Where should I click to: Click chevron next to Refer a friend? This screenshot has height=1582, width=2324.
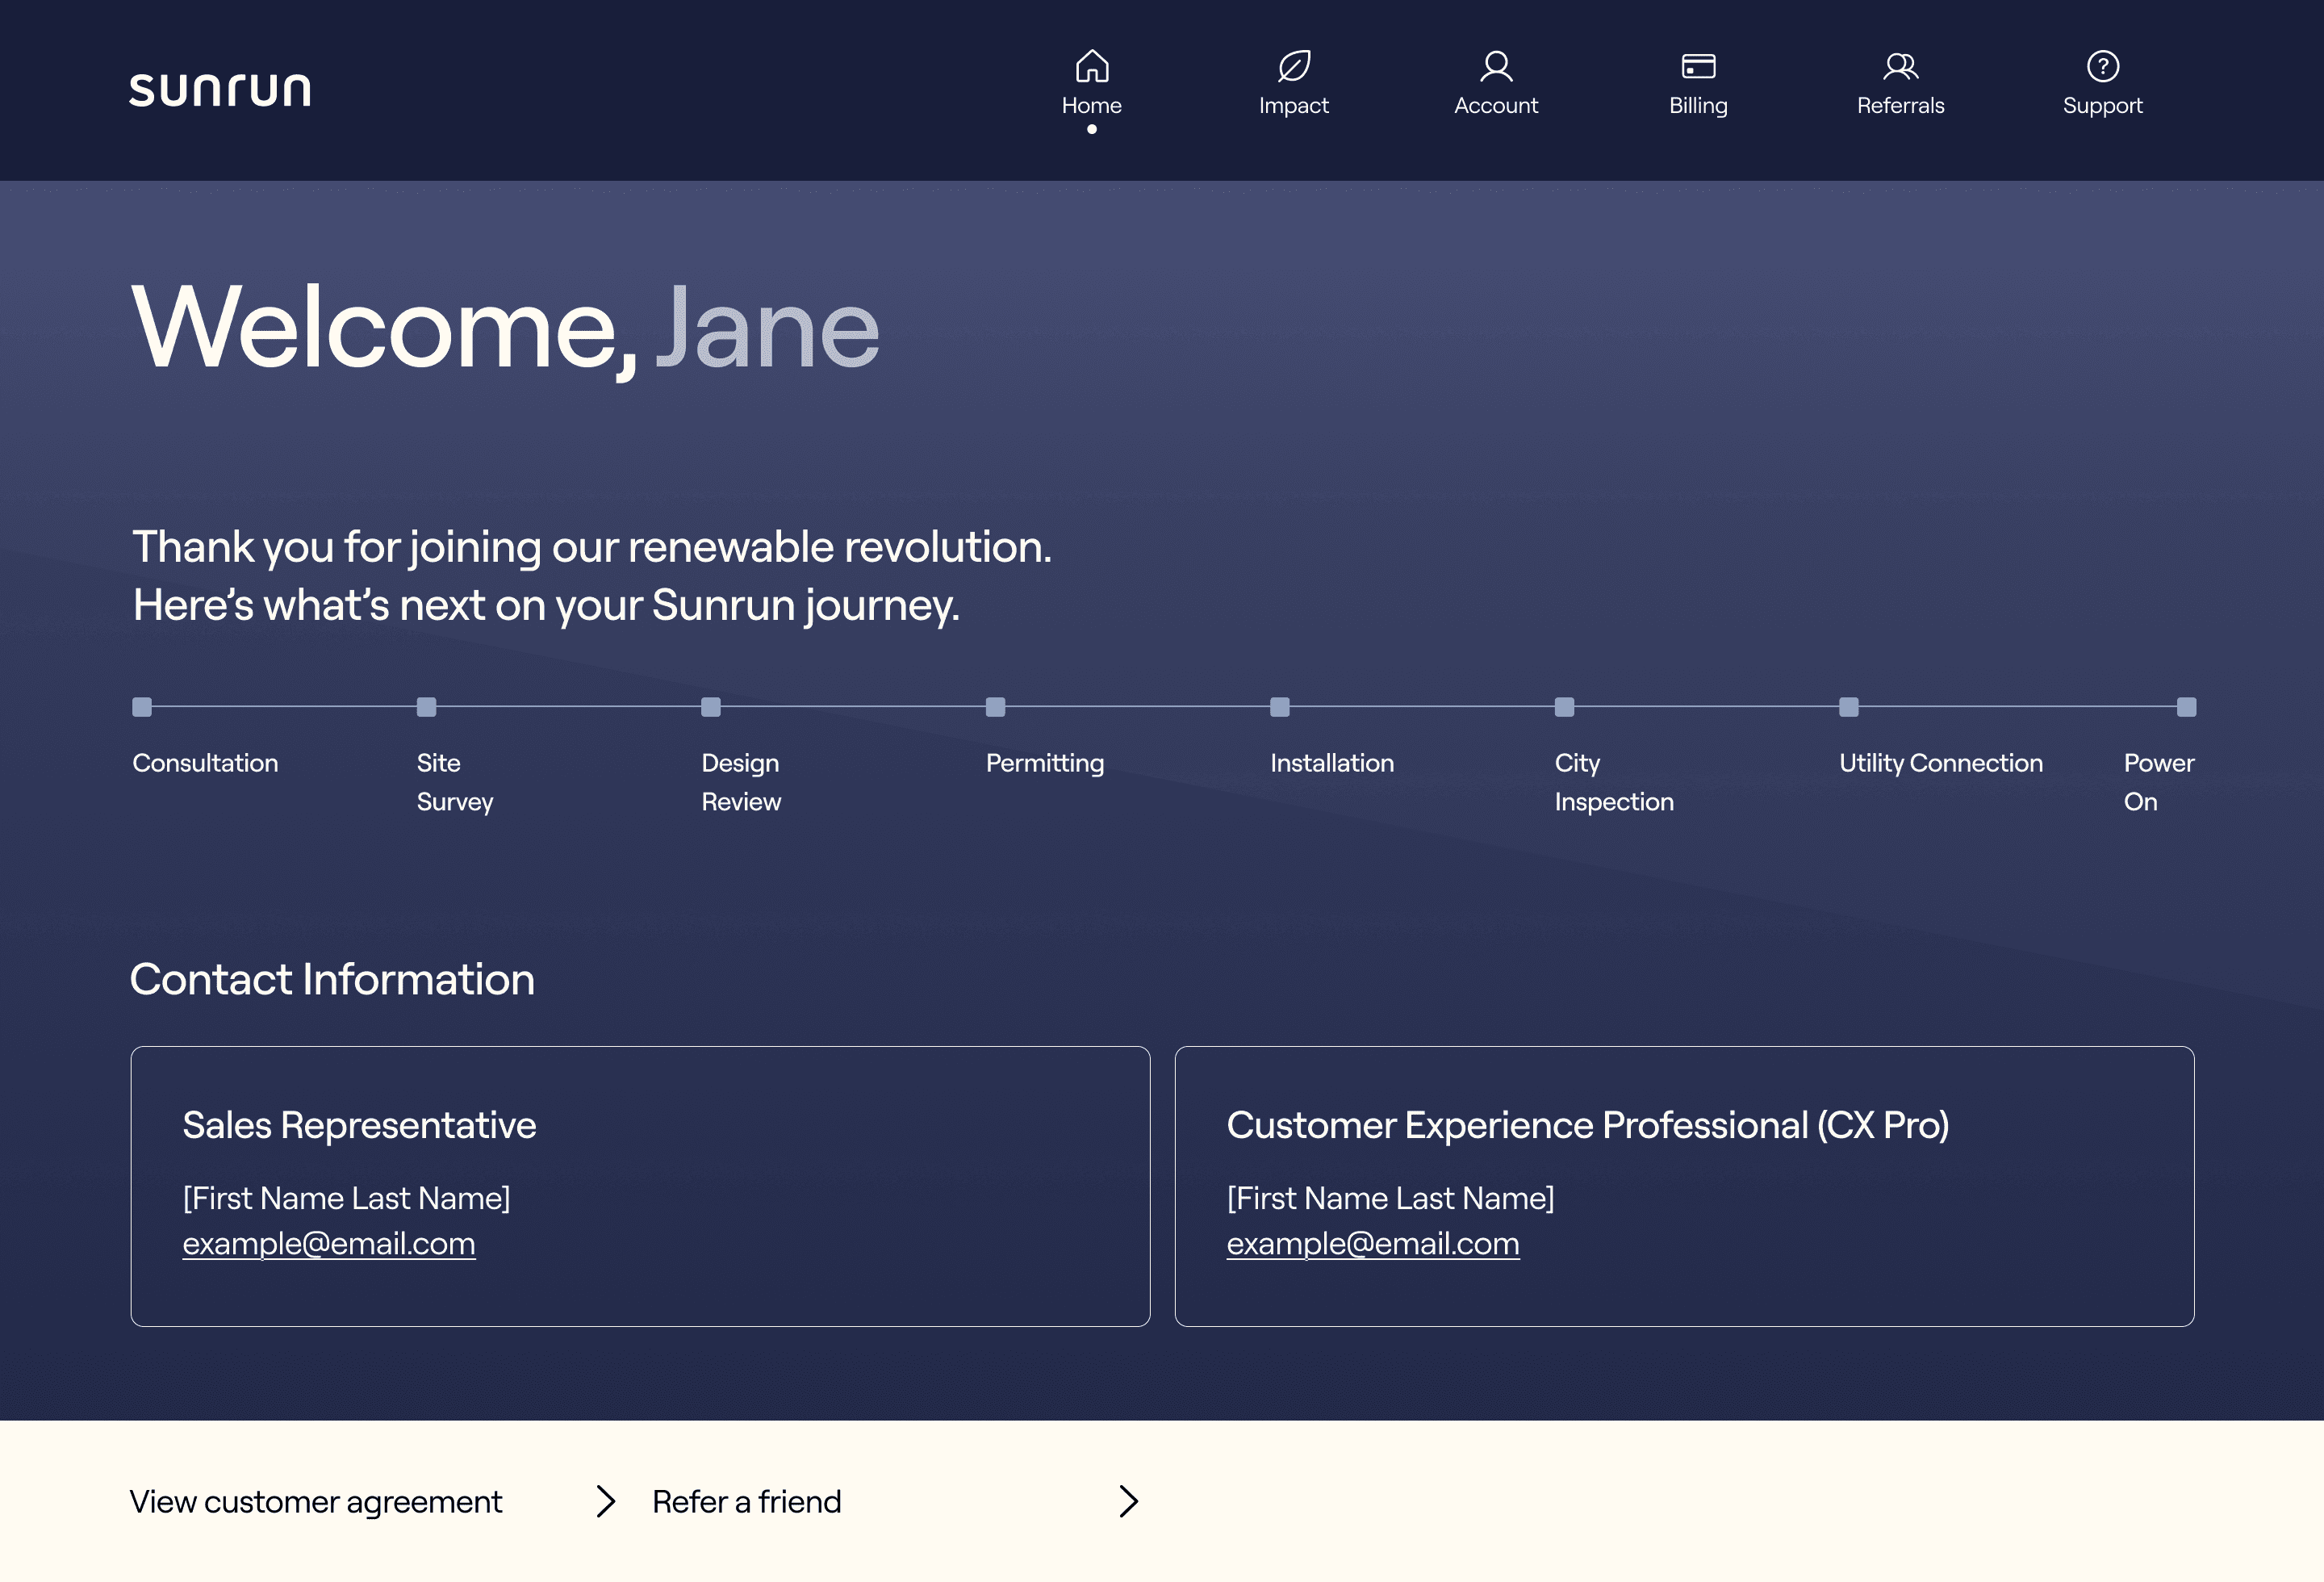coord(1128,1501)
